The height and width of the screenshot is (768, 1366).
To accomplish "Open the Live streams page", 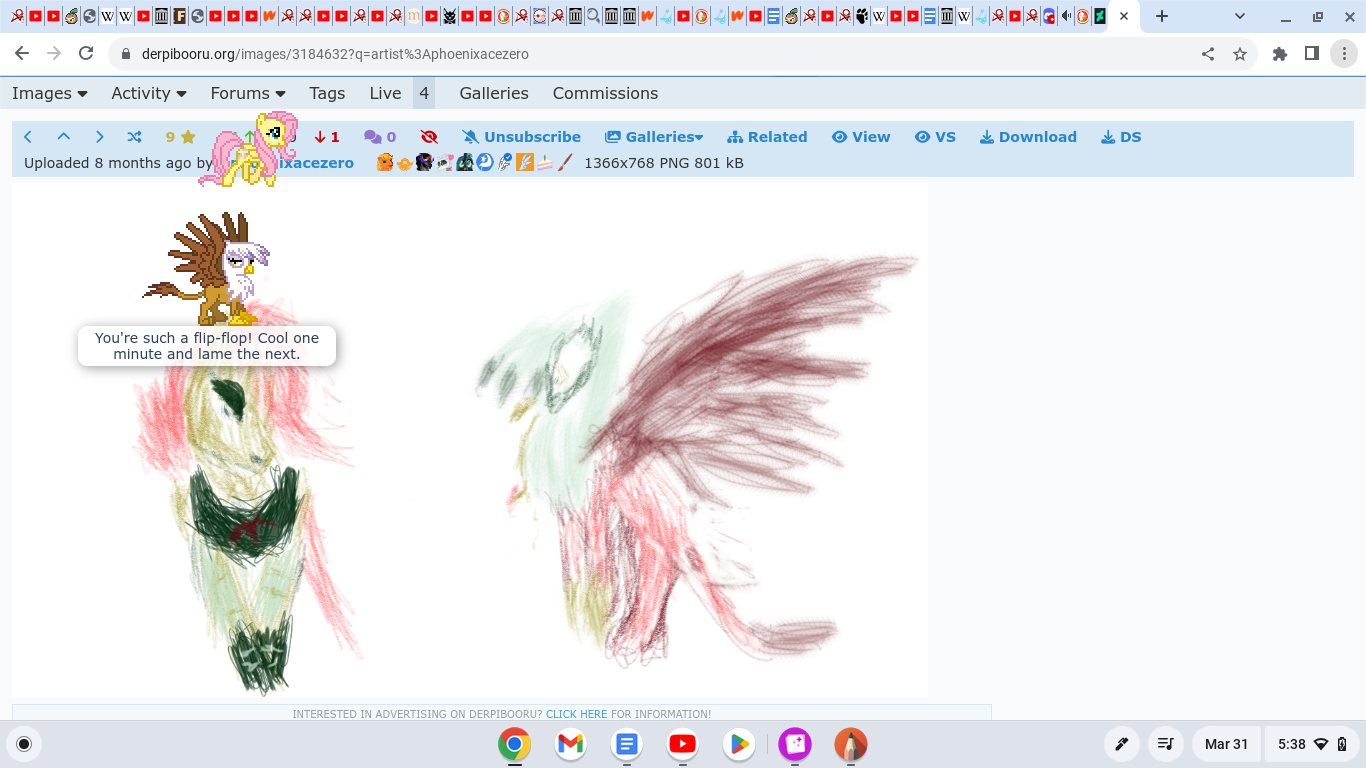I will (385, 93).
